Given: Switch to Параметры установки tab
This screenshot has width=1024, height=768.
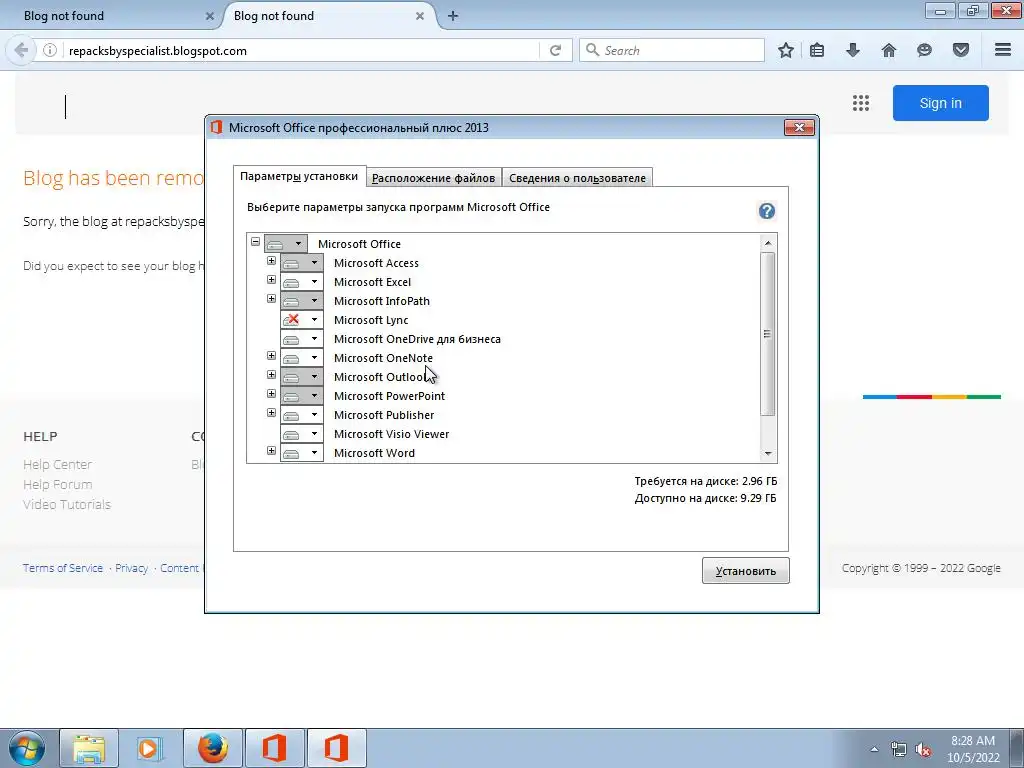Looking at the screenshot, I should [299, 176].
